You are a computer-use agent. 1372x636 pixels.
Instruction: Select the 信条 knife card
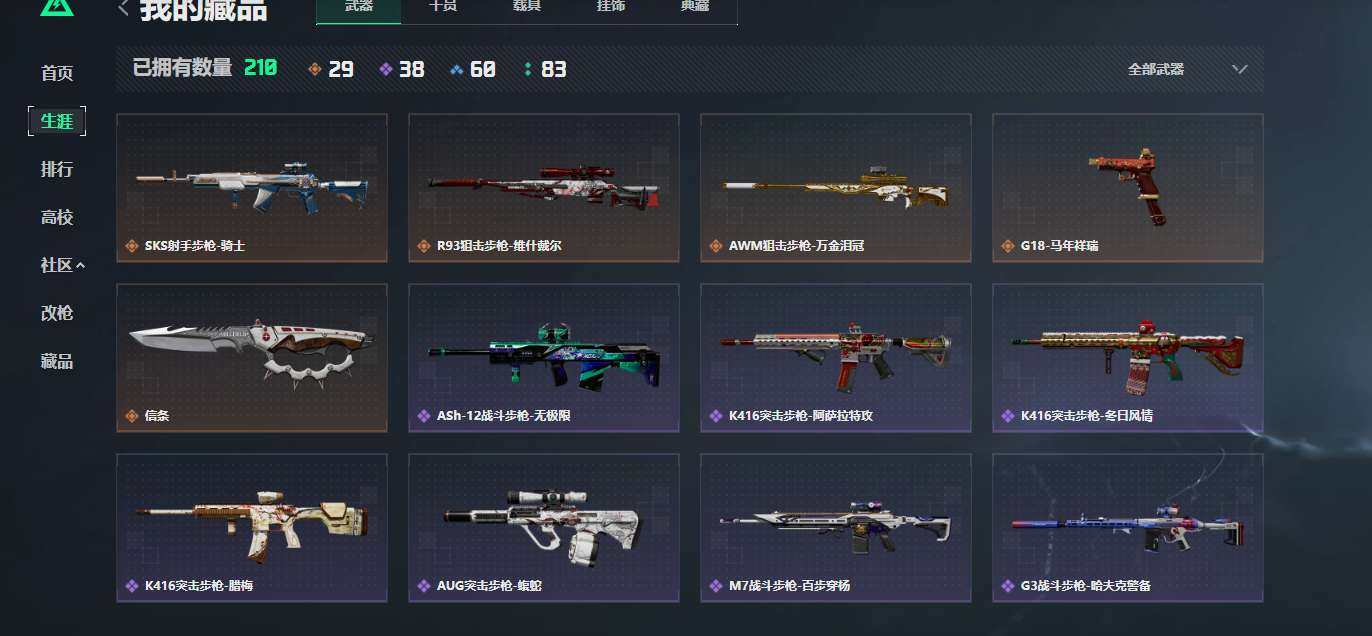tap(252, 358)
